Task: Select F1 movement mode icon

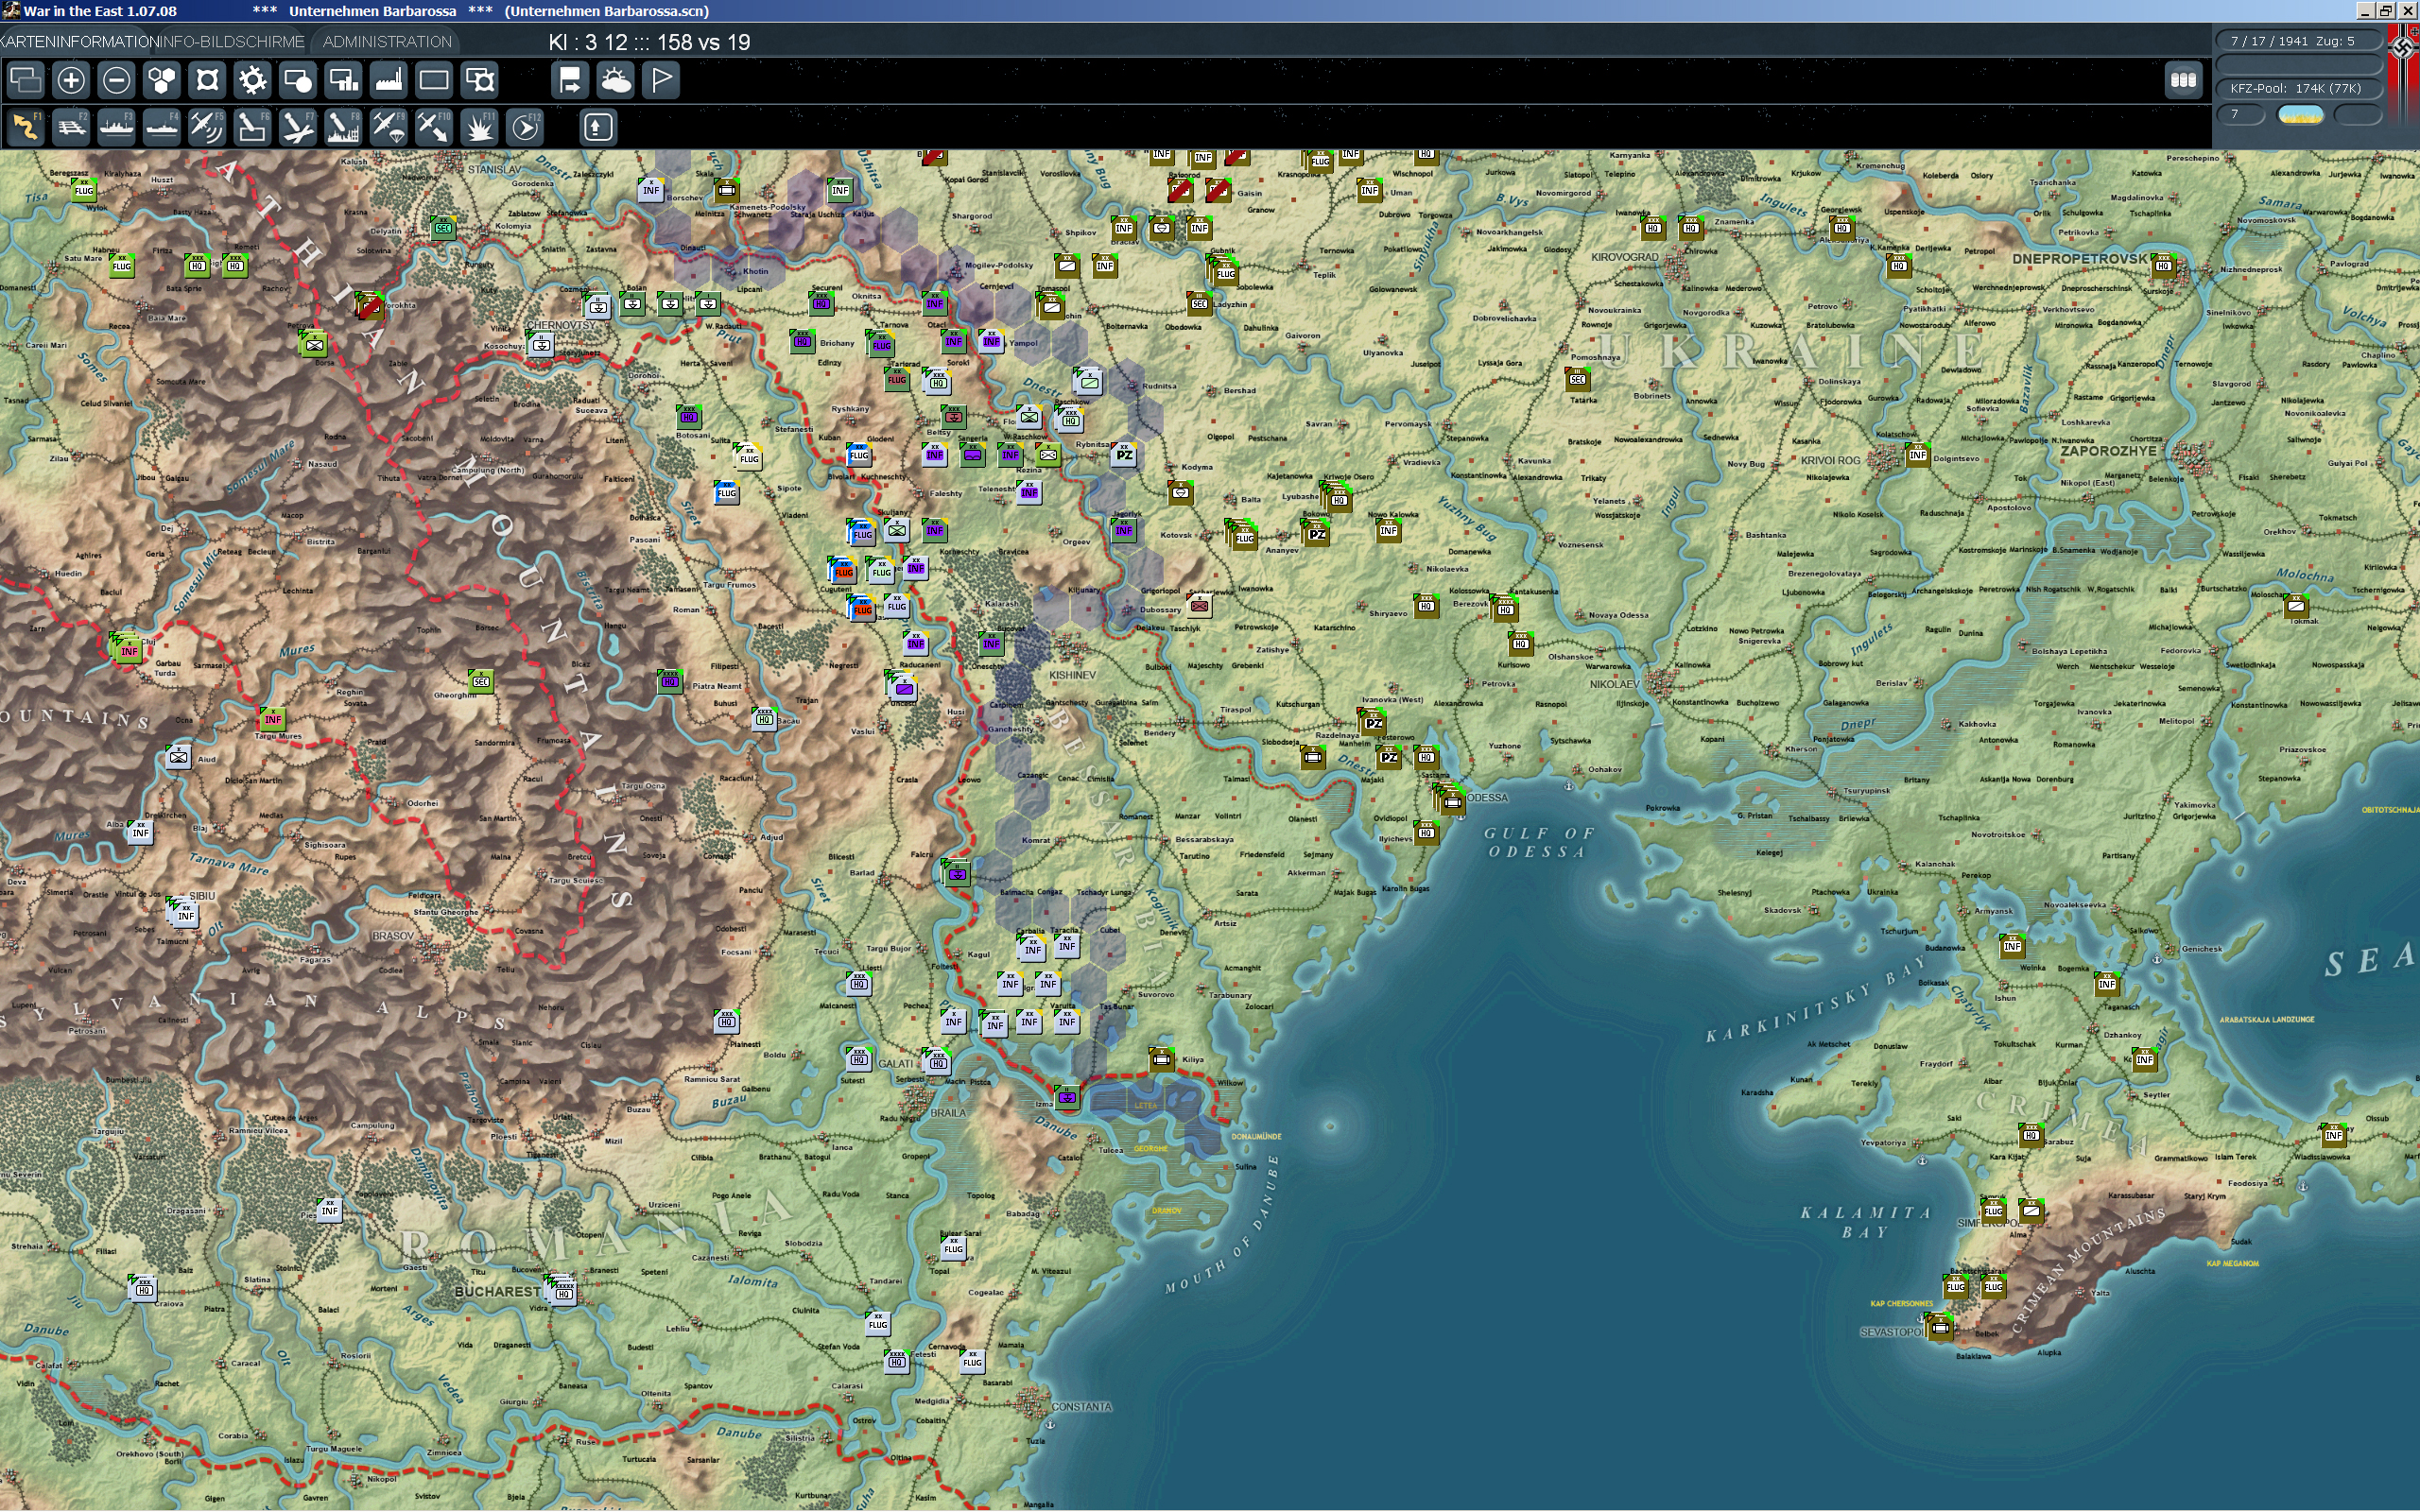Action: pyautogui.click(x=26, y=127)
